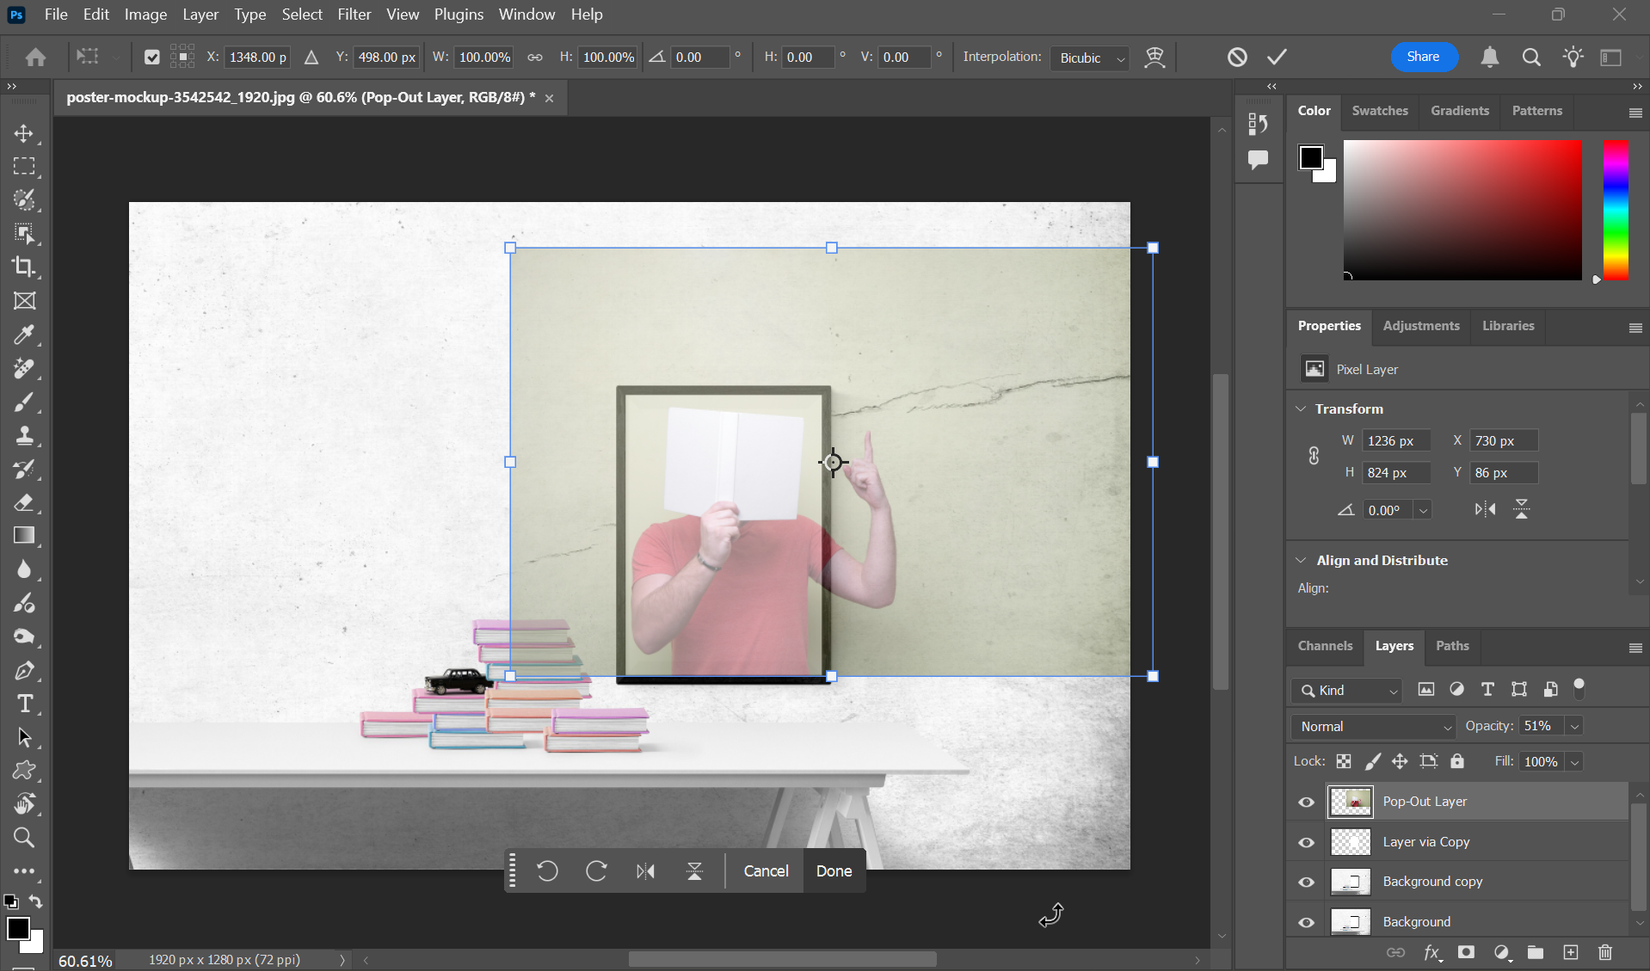Click the Done button to commit transform
This screenshot has height=971, width=1650.
click(x=834, y=870)
